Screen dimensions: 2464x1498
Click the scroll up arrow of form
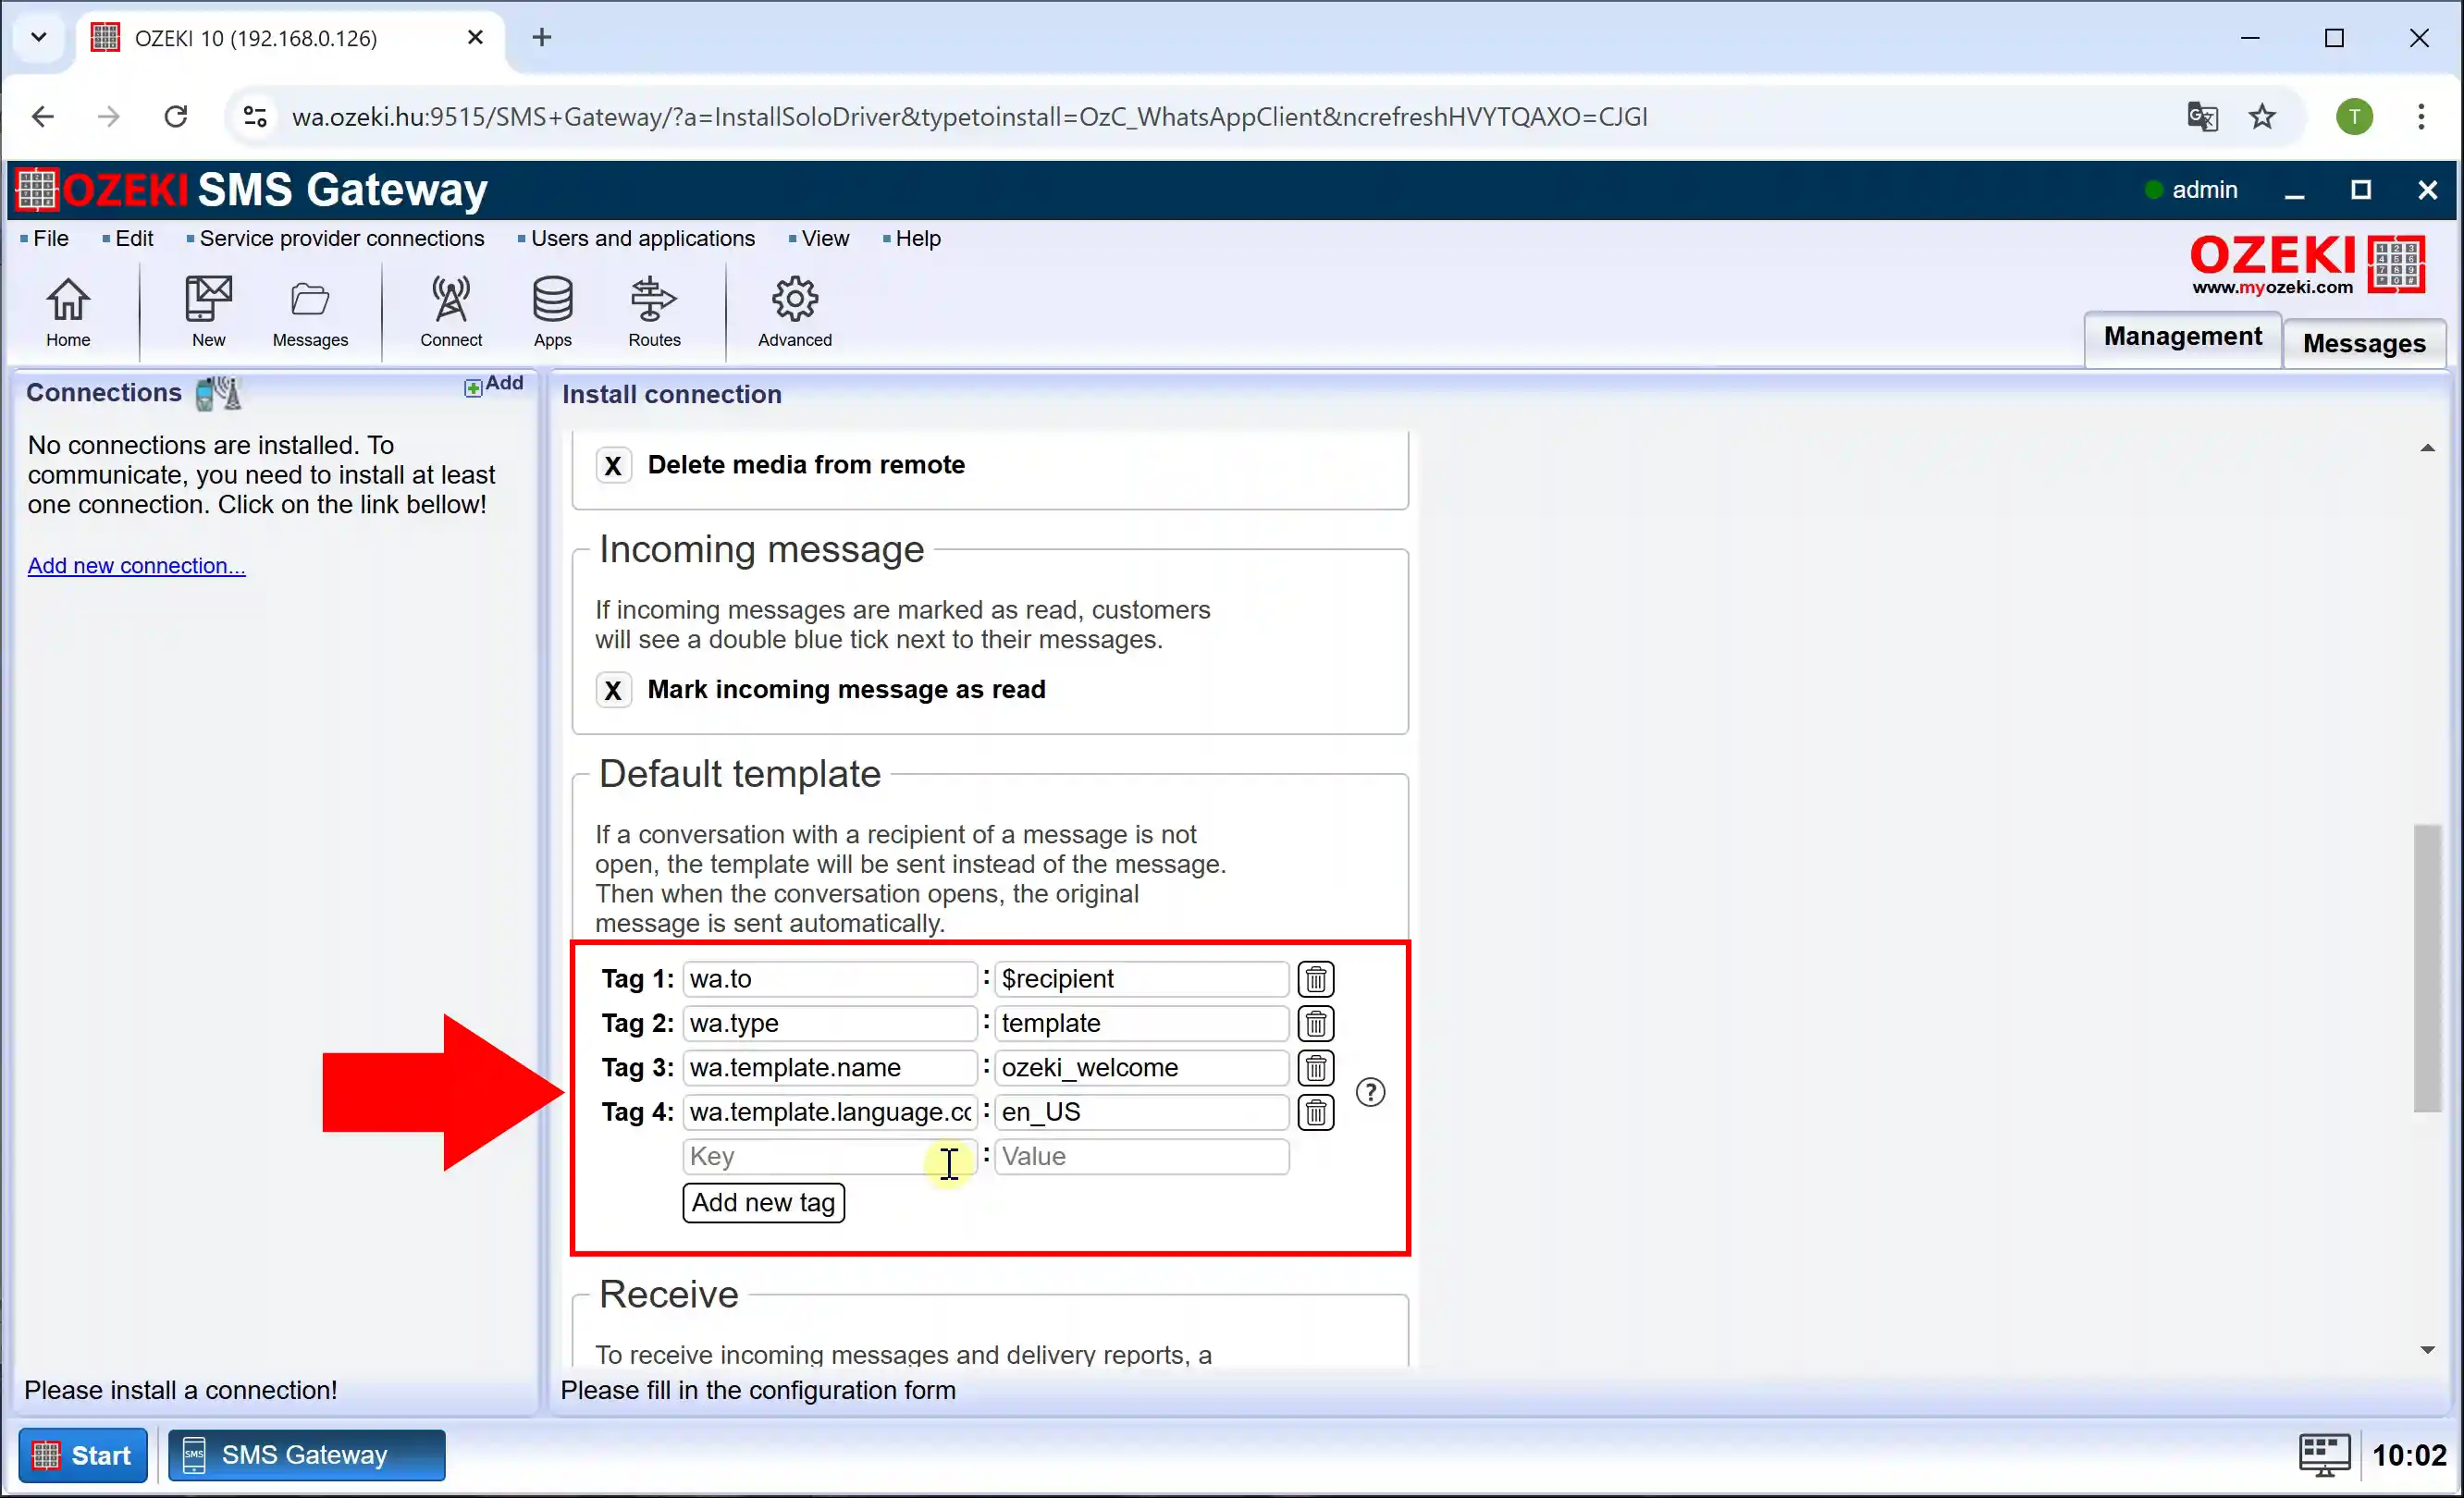[x=2427, y=448]
